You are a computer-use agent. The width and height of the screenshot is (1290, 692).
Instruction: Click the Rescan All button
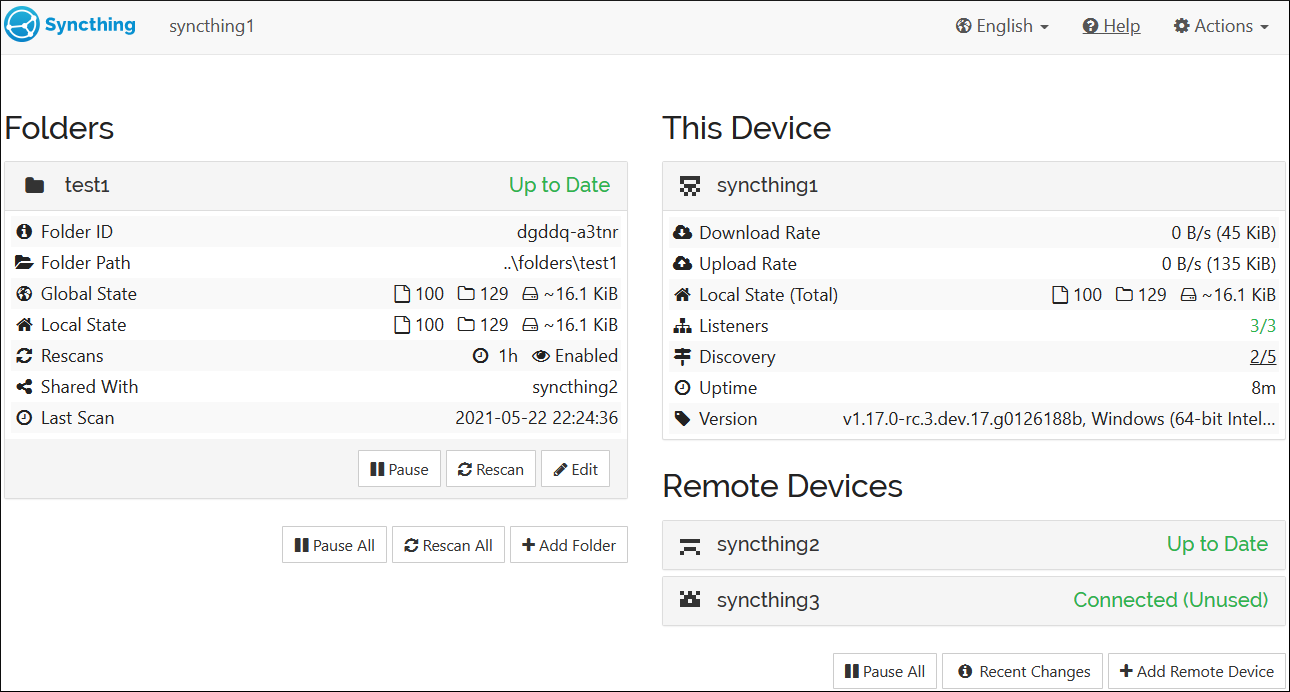(x=448, y=544)
